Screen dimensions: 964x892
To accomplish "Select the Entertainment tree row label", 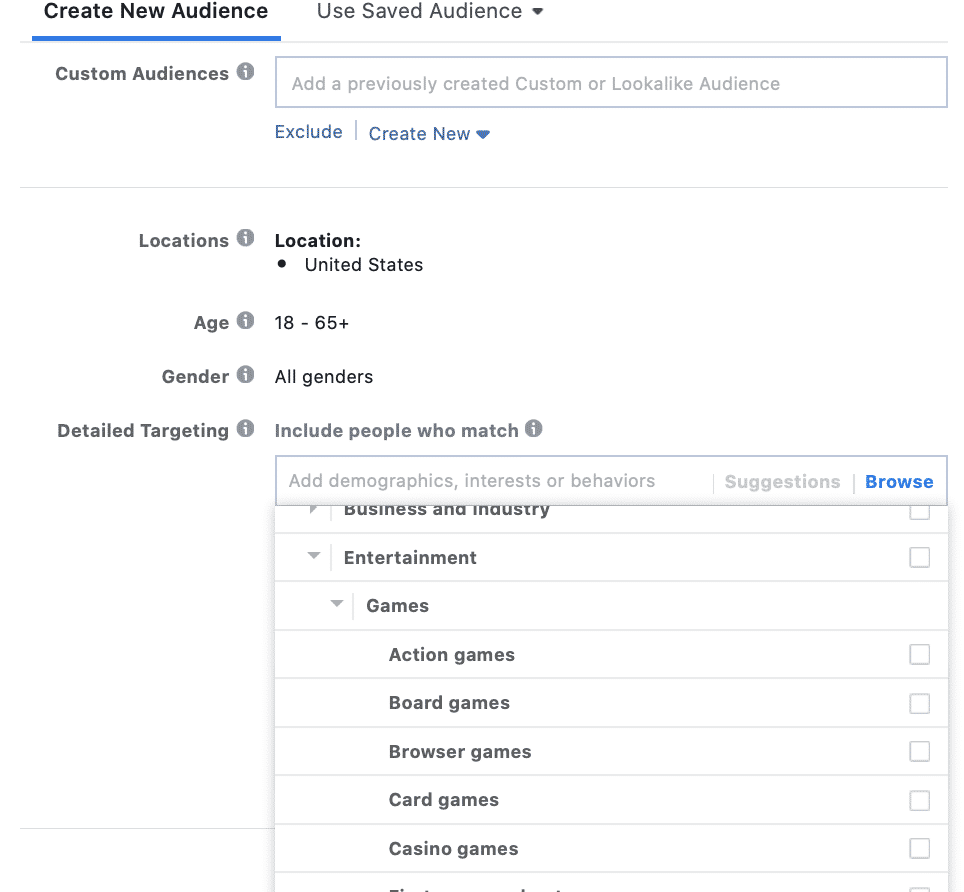I will 410,558.
